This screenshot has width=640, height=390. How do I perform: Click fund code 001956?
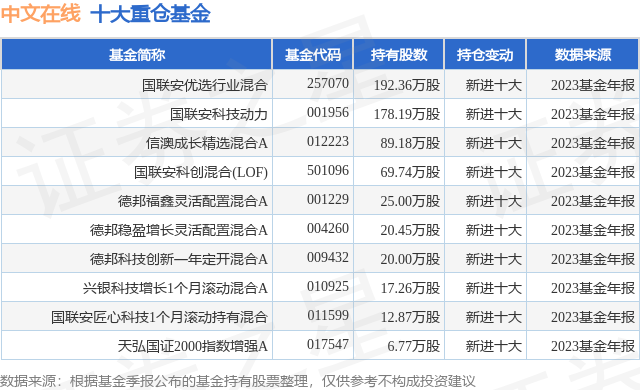pyautogui.click(x=328, y=112)
